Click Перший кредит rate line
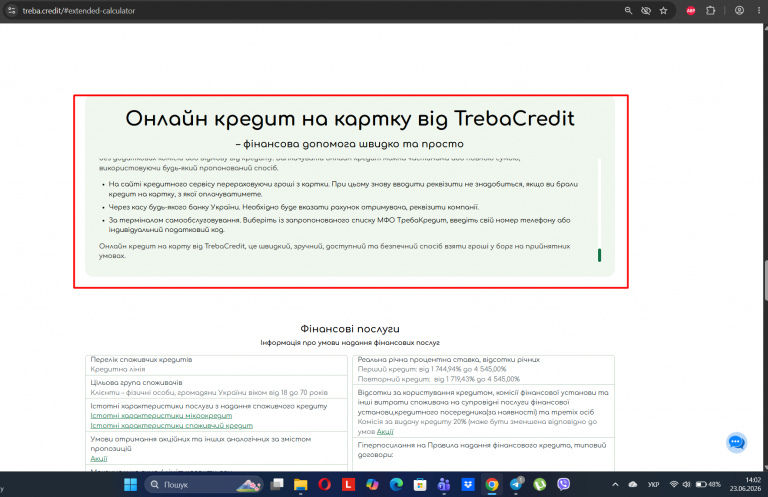Screen dimensions: 768x497 coord(432,369)
